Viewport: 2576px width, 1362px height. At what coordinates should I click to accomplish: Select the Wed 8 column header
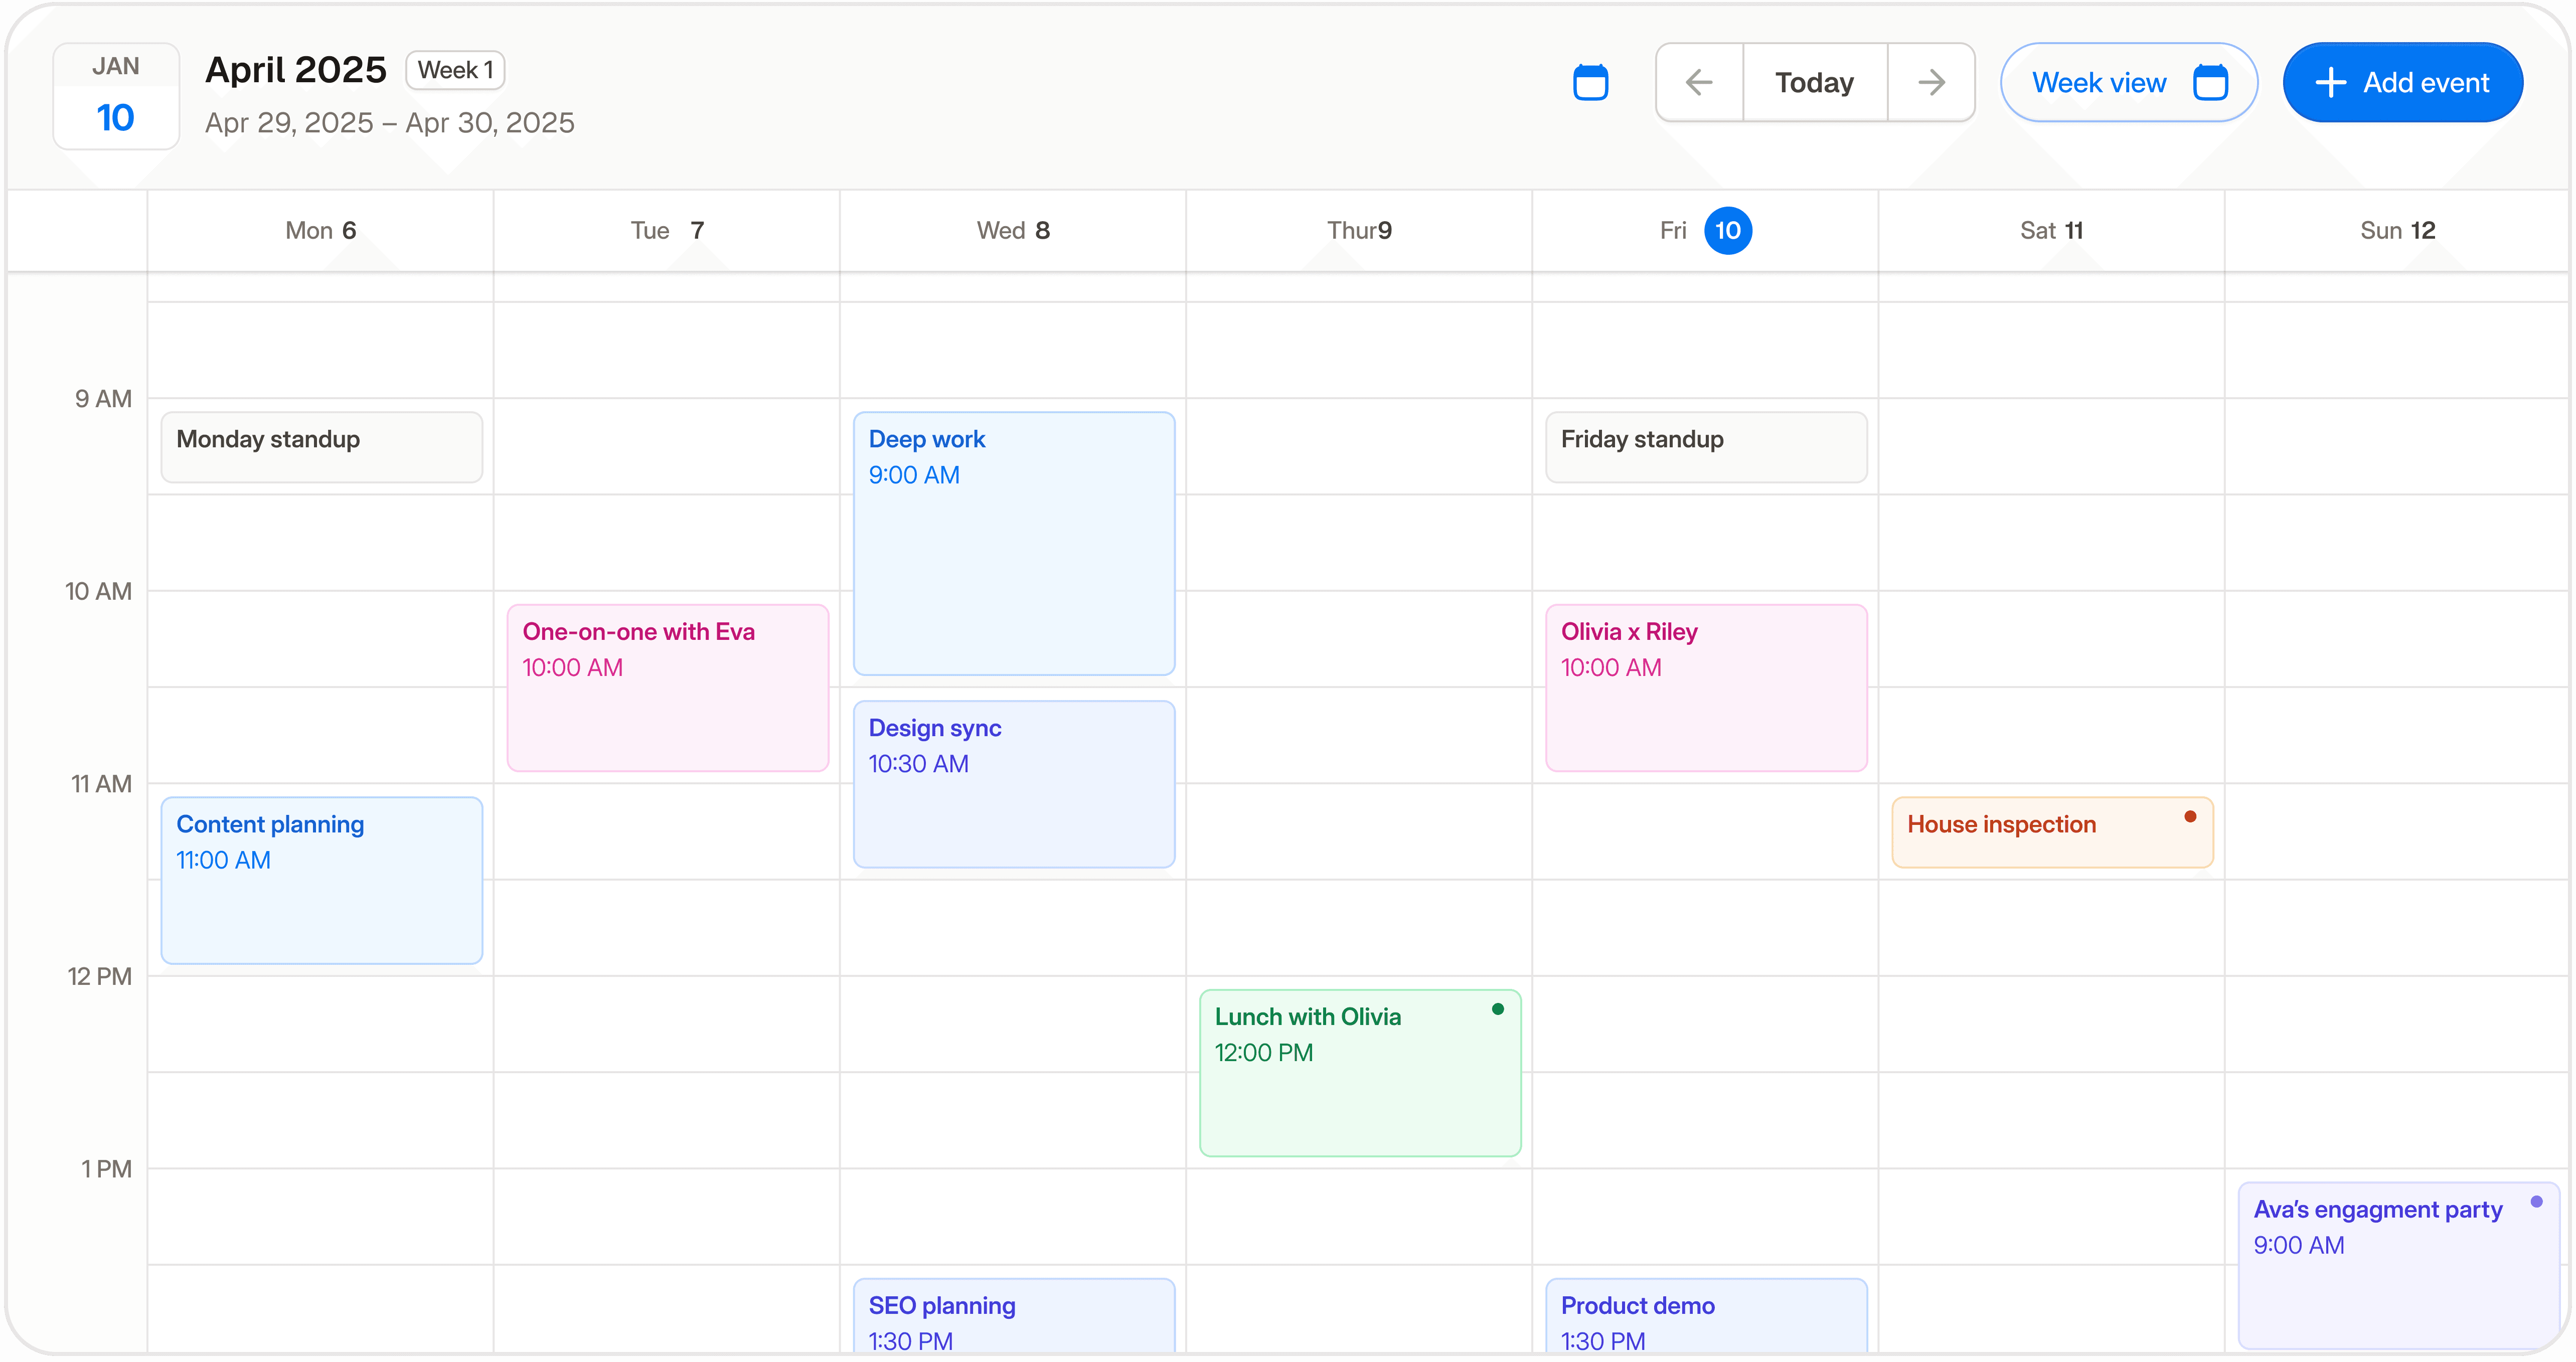tap(1013, 230)
